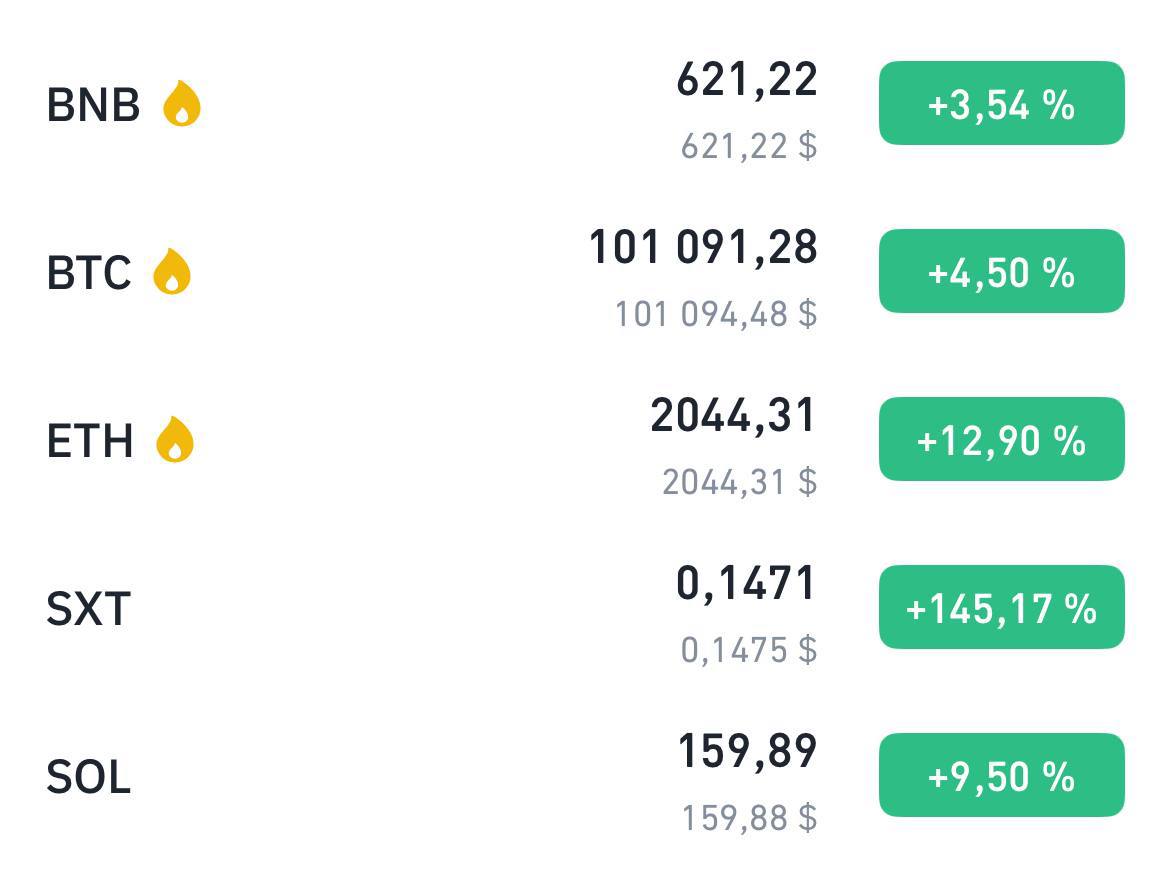Viewport: 1170px width, 880px height.
Task: Click the BTC price 101 091,28
Action: [x=704, y=248]
